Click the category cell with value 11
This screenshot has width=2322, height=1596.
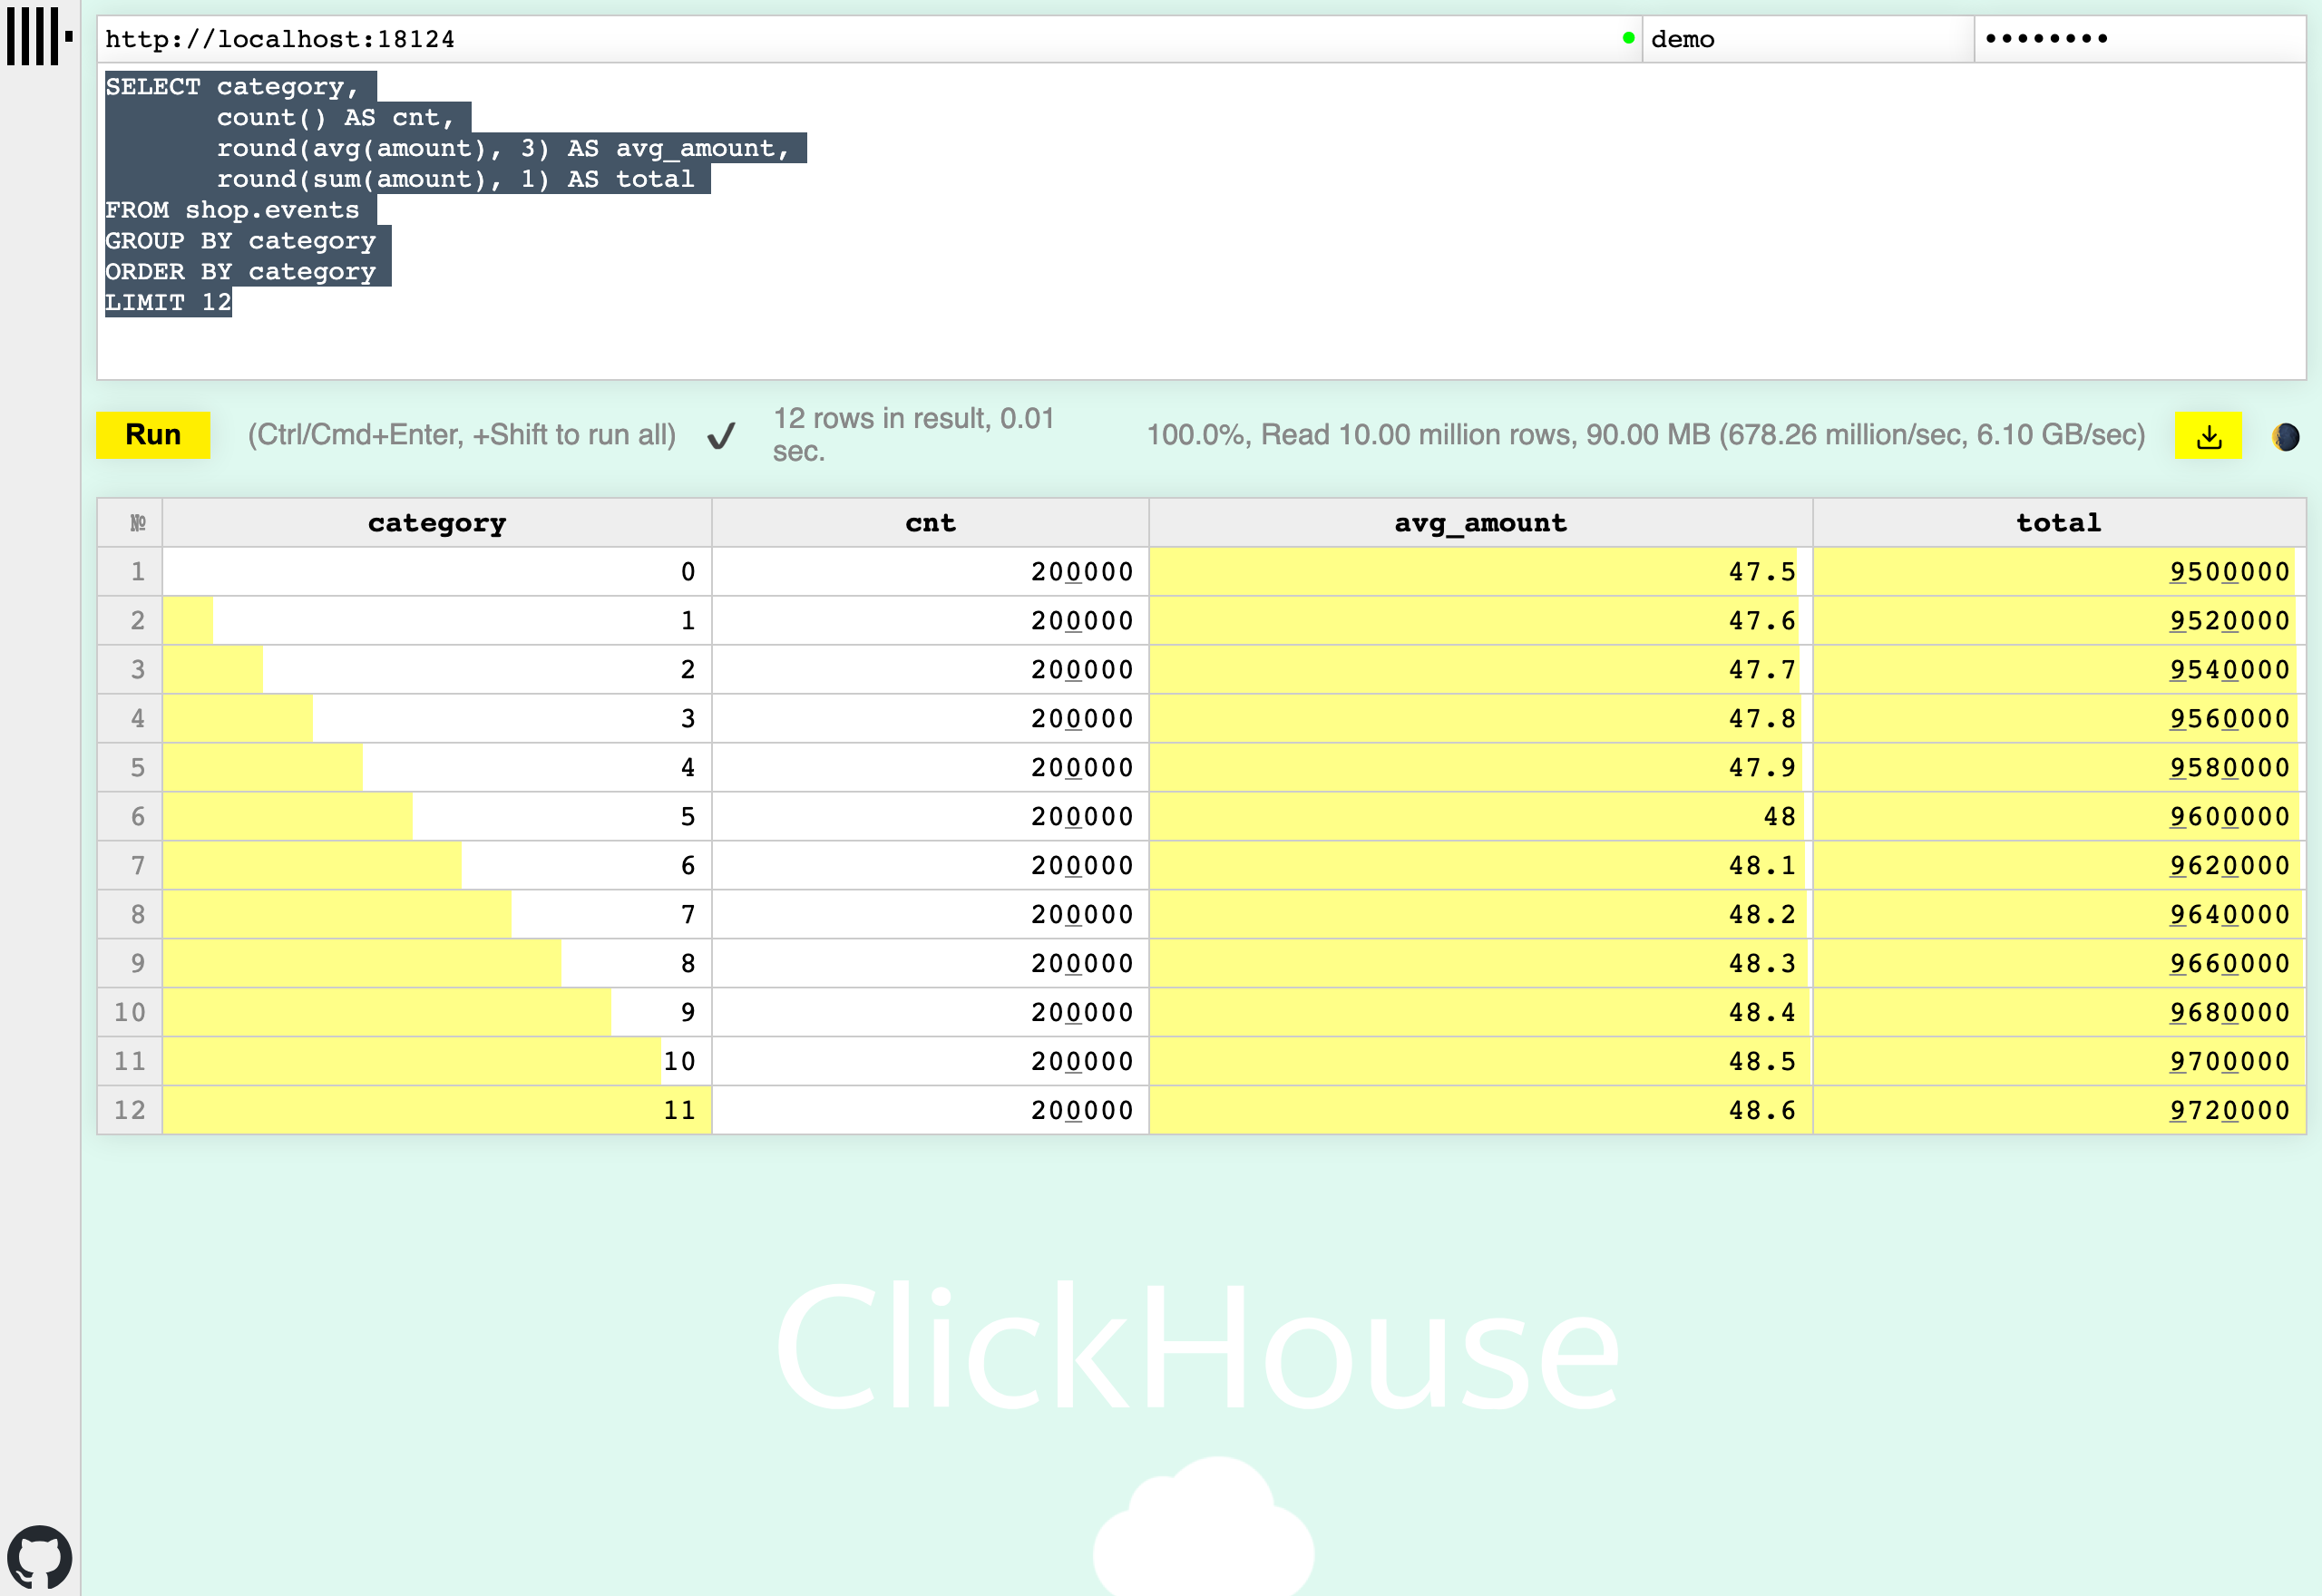pos(437,1111)
